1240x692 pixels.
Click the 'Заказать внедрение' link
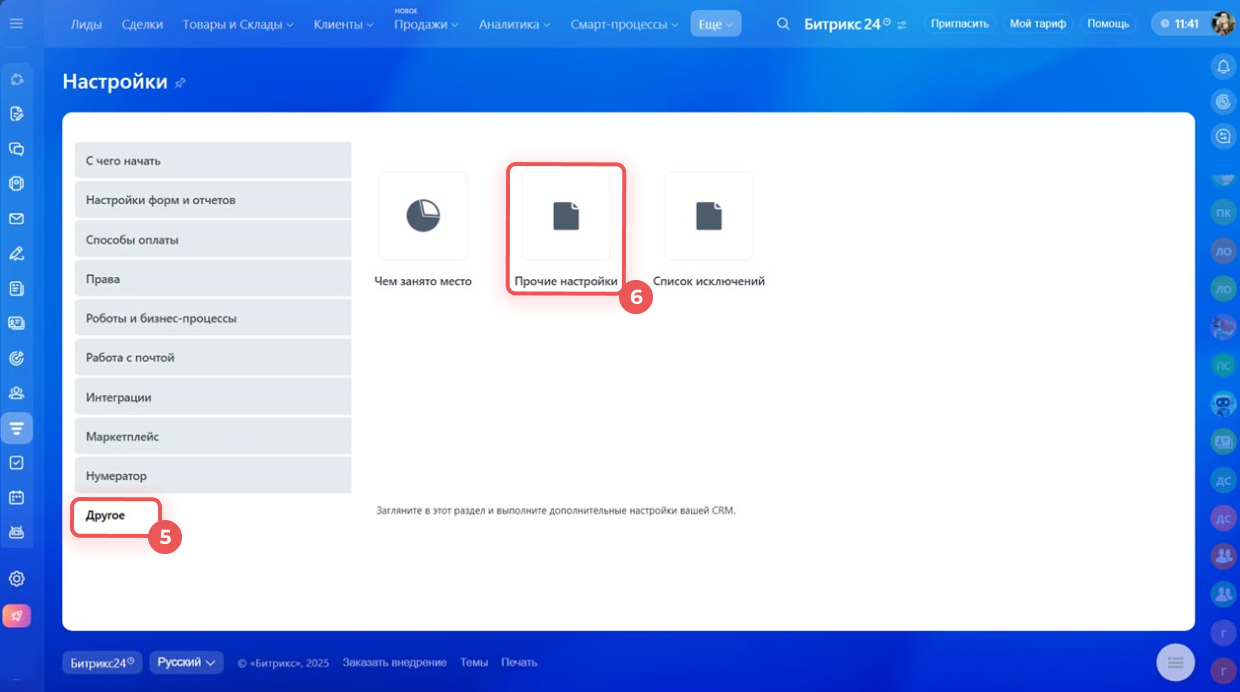tap(394, 662)
